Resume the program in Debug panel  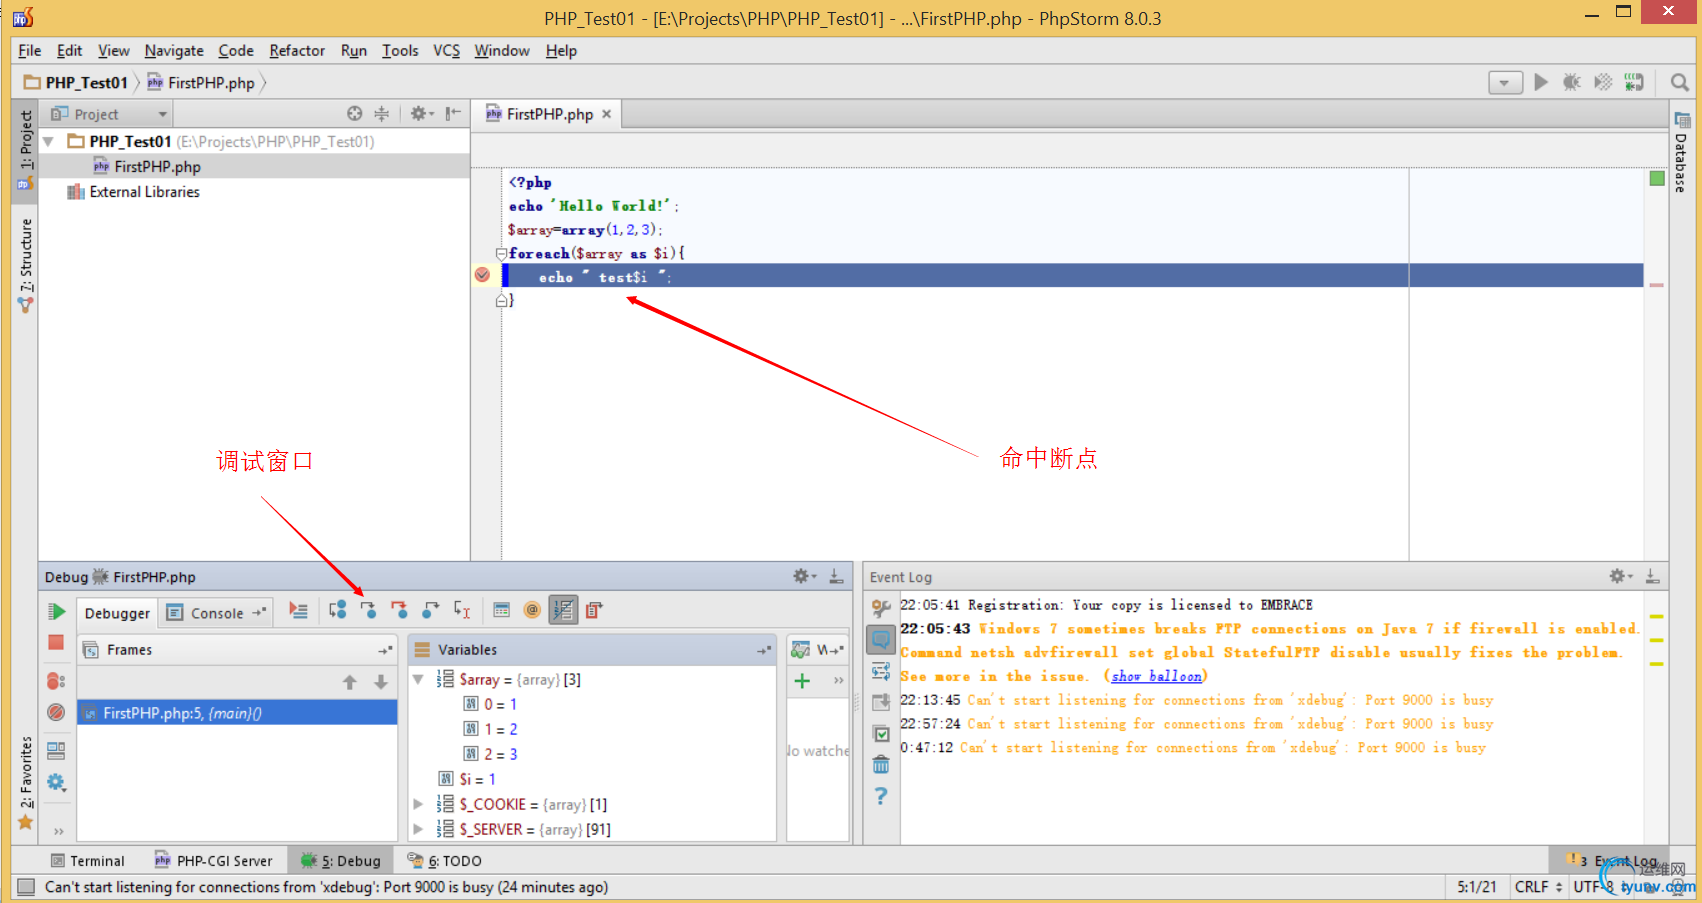(x=56, y=612)
